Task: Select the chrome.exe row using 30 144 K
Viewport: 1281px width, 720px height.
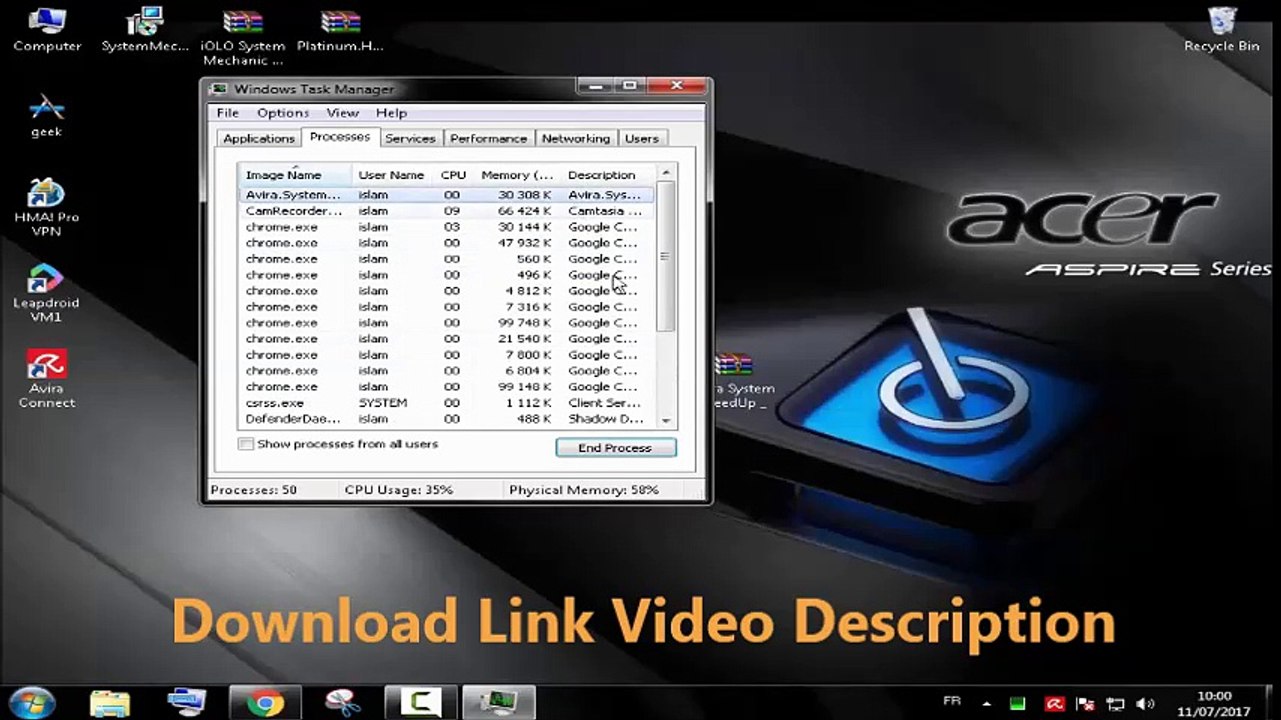Action: (x=447, y=227)
